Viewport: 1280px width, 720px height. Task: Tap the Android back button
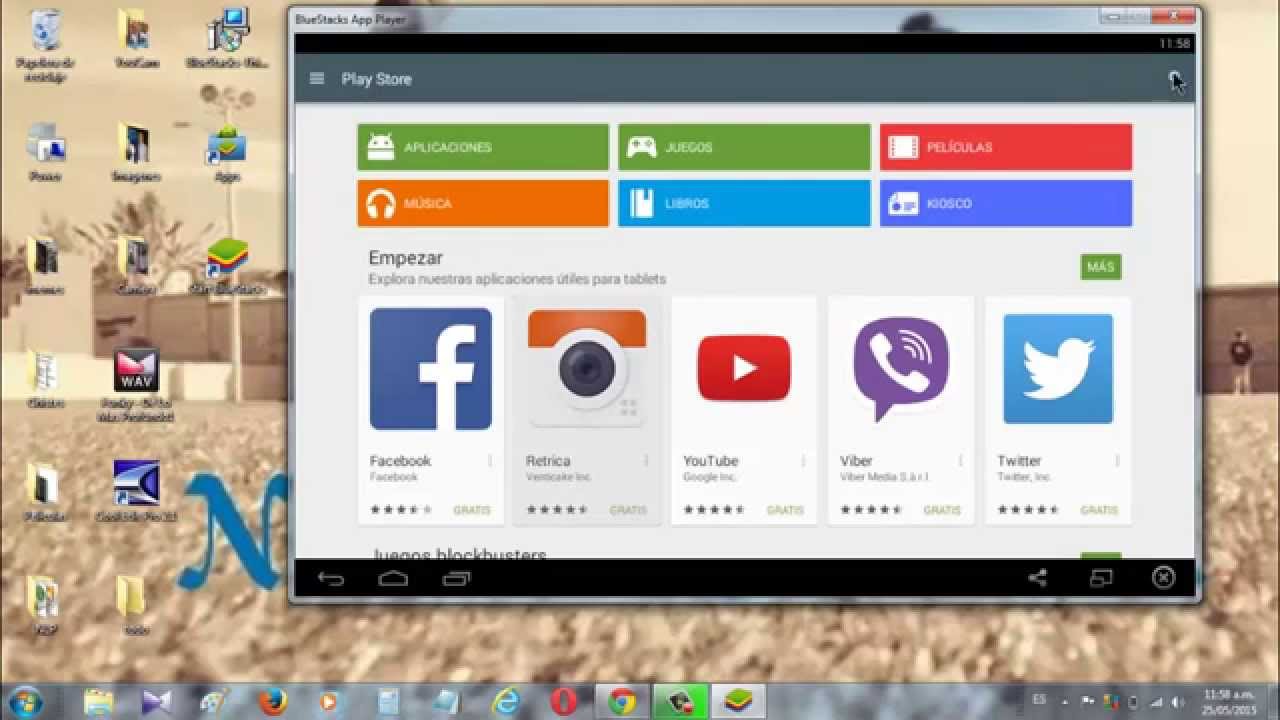(x=331, y=578)
